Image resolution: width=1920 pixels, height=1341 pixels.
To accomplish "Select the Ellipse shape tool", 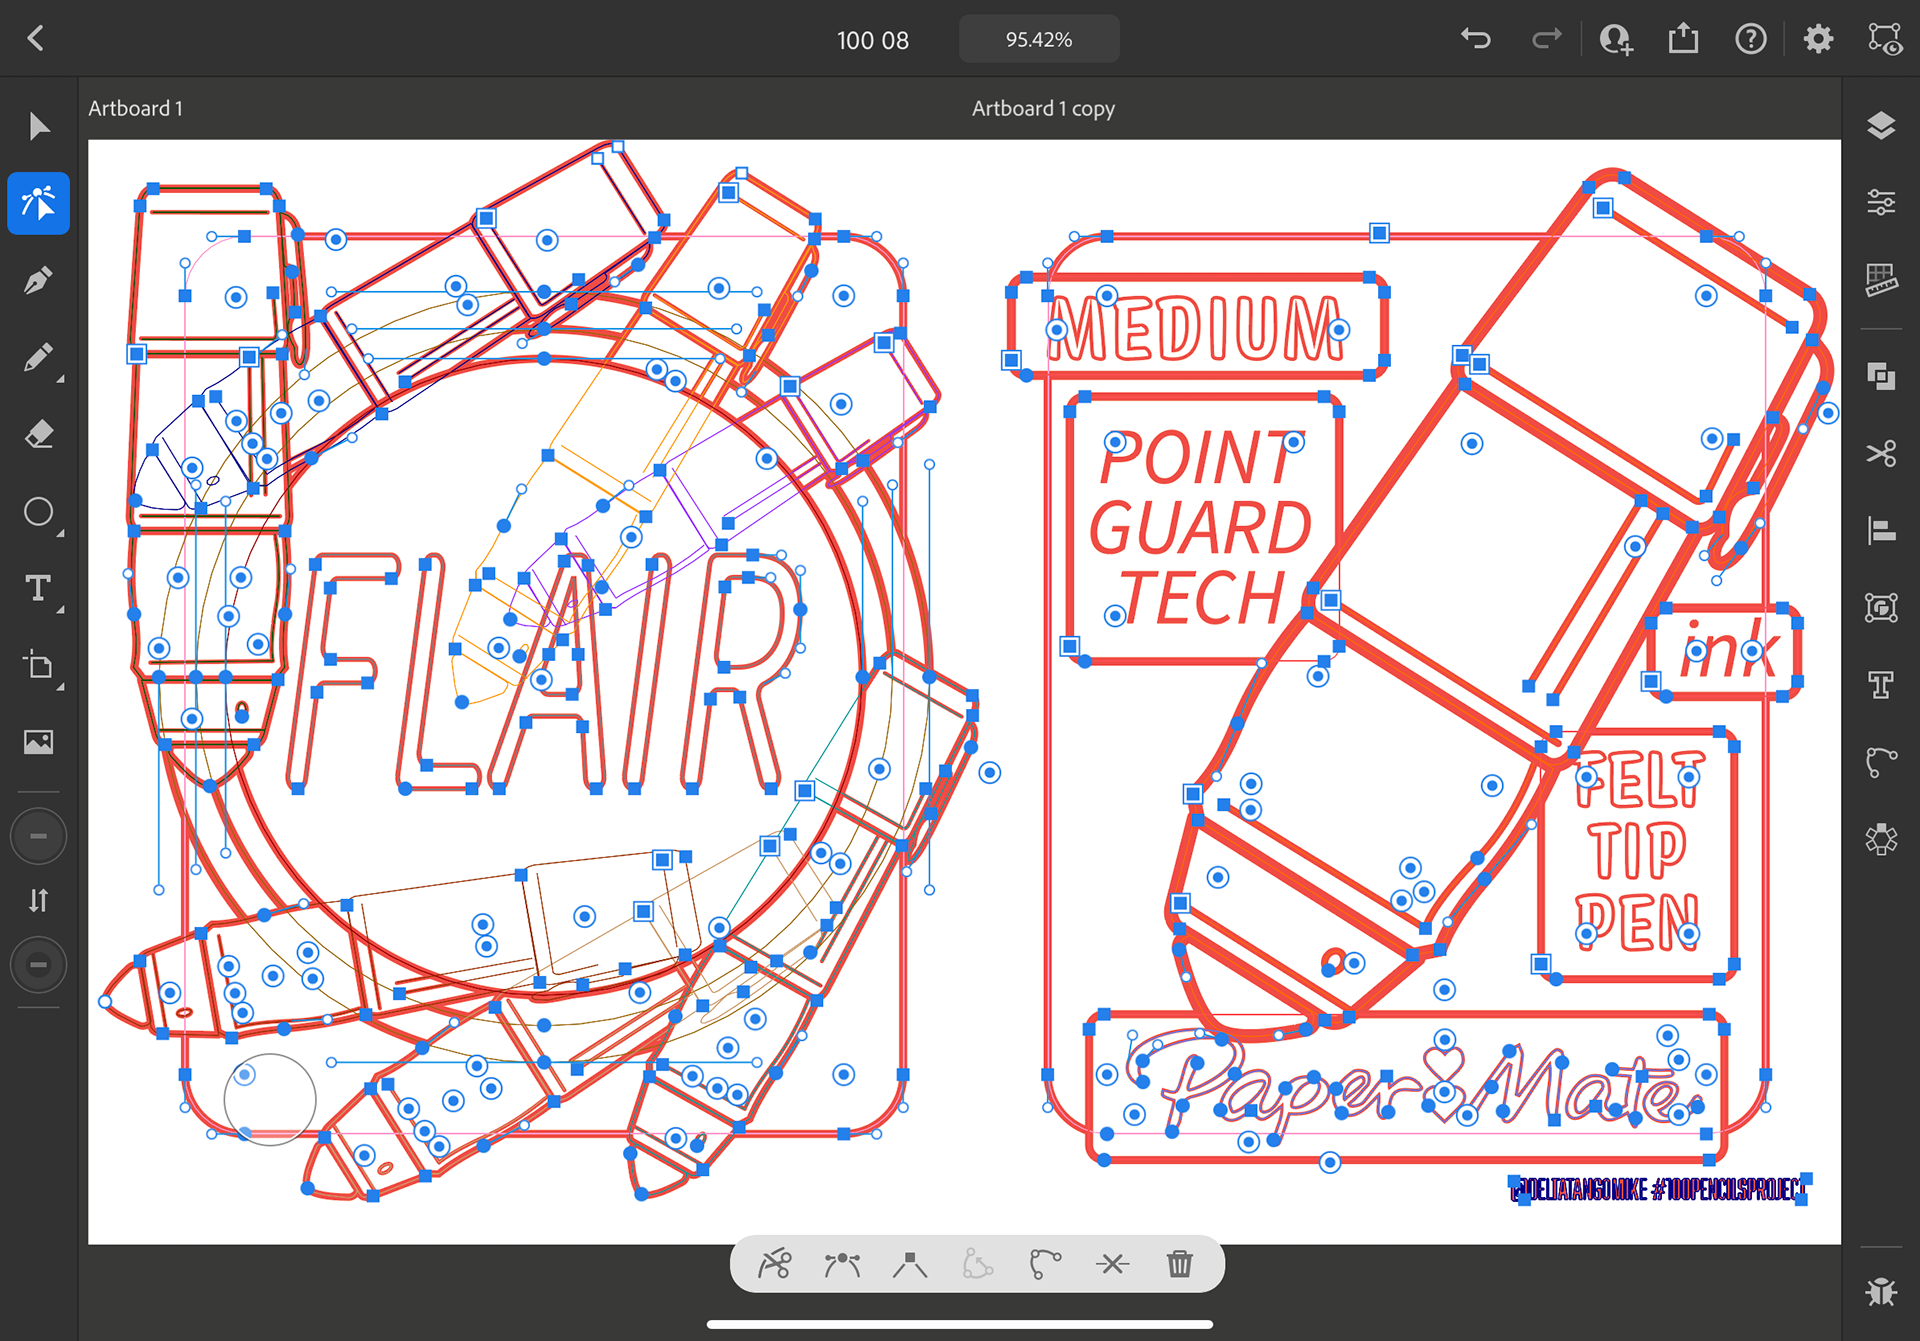I will [39, 512].
